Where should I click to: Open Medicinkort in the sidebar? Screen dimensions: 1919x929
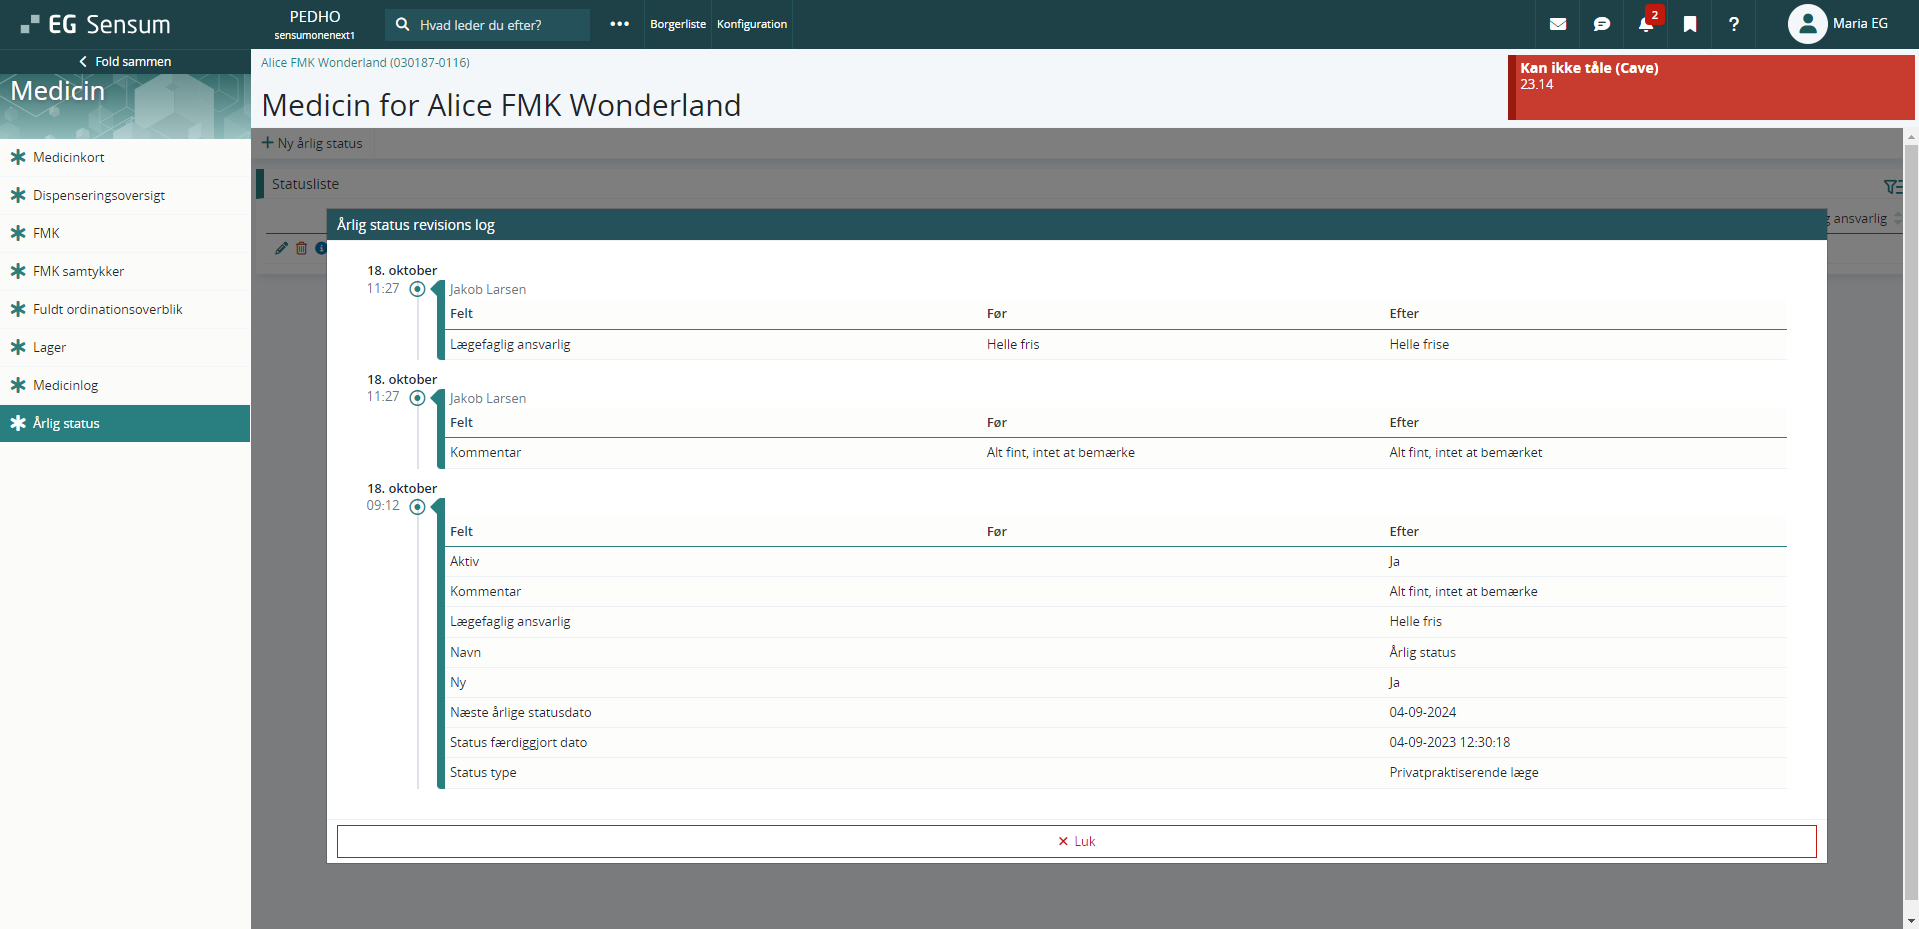click(68, 157)
